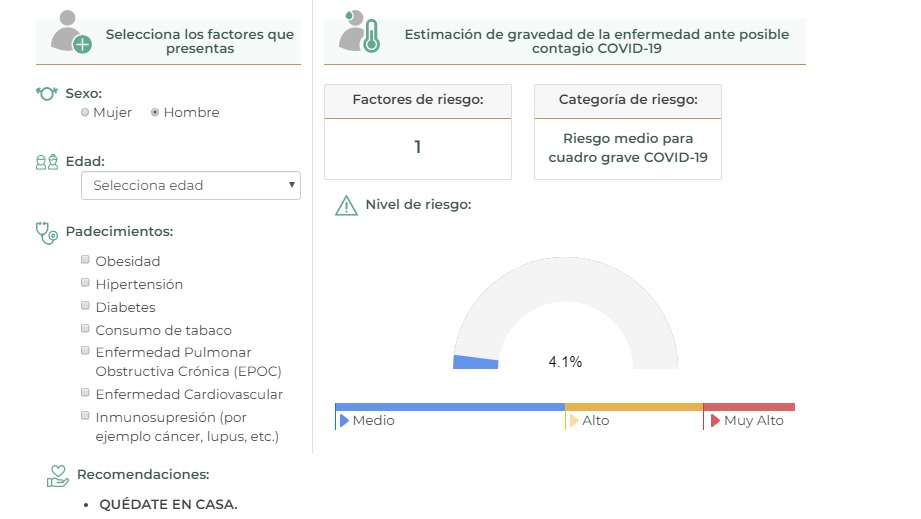Screen dimensions: 921x519
Task: Tick the Consumo de tabaco checkbox
Action: click(x=85, y=329)
